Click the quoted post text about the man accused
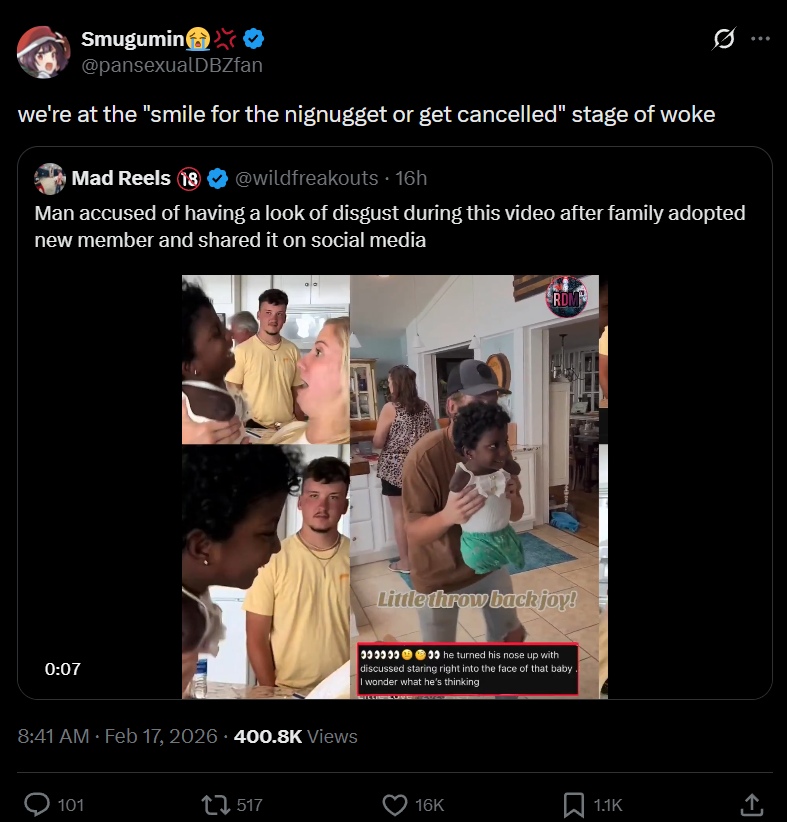The height and width of the screenshot is (822, 787). coord(390,227)
